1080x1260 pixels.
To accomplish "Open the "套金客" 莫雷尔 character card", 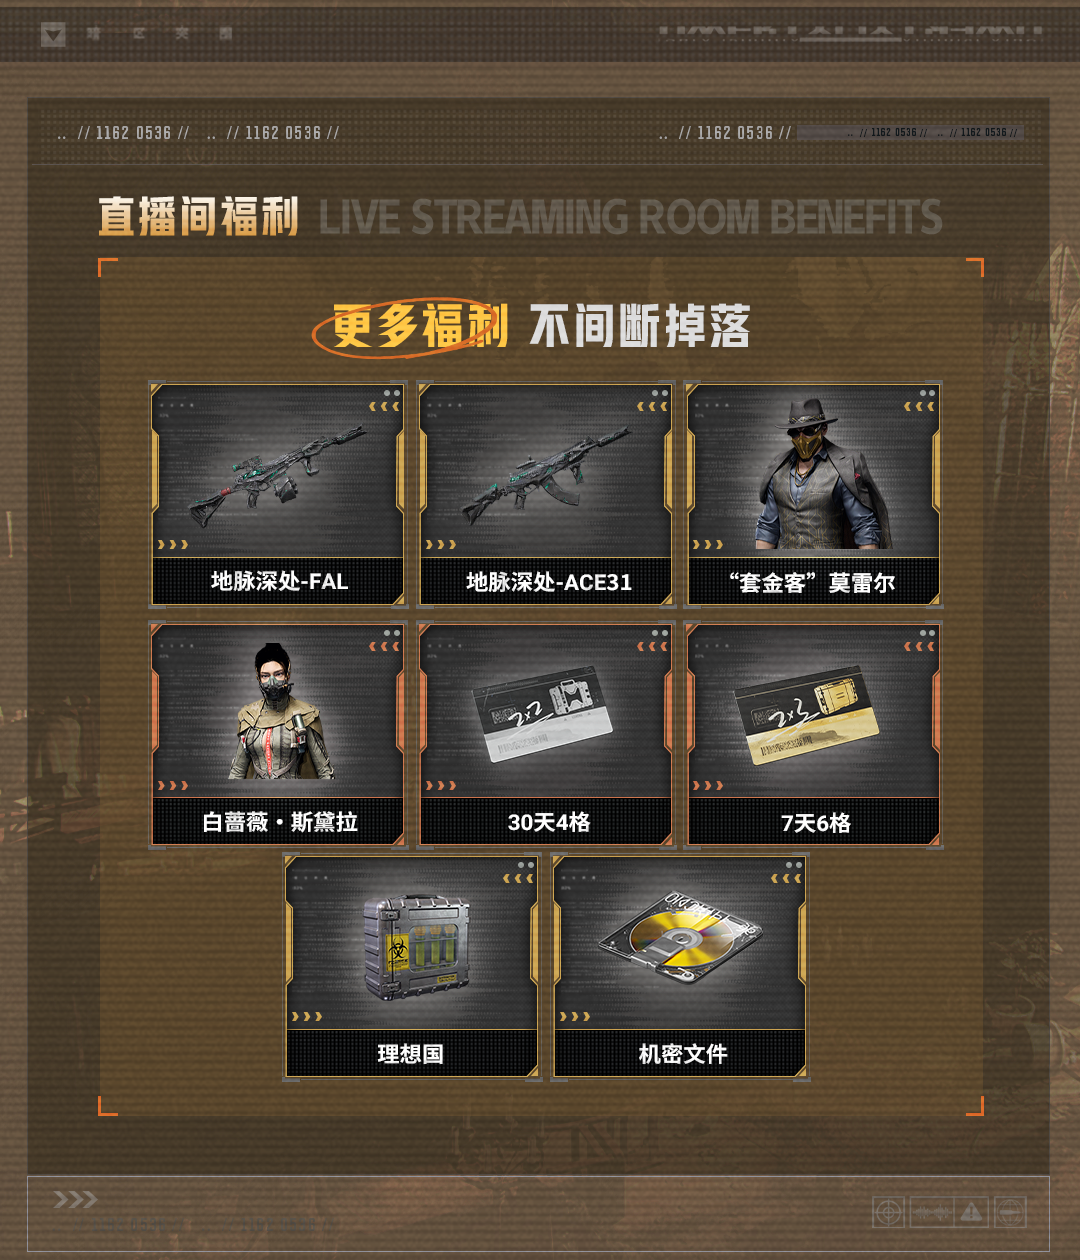I will (814, 494).
